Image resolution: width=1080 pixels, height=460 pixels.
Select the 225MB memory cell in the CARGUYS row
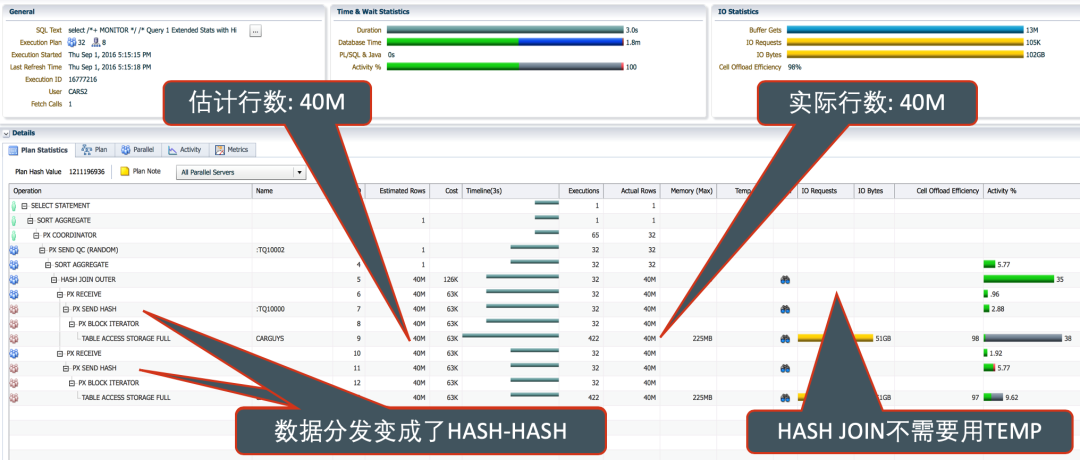701,339
